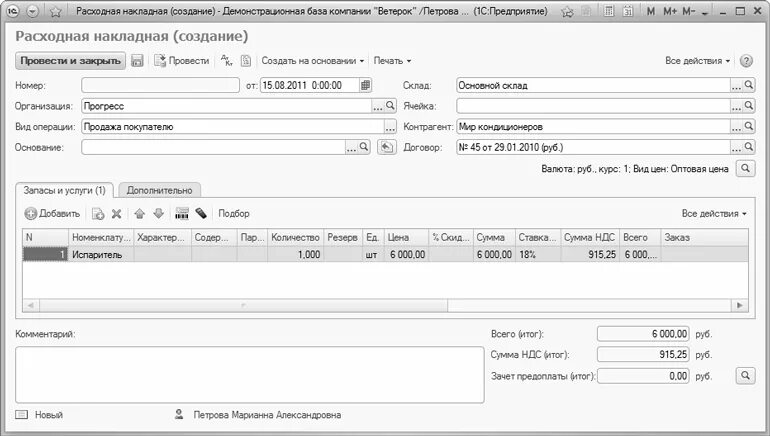Click the barcode search icon
Viewport: 770px width, 436px height.
pos(182,214)
